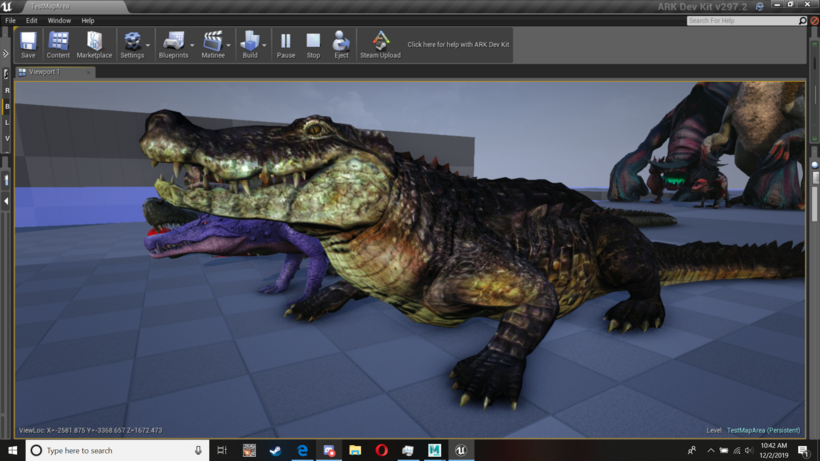Switch to the Viewport 1 tab
The image size is (820, 461).
(x=44, y=72)
